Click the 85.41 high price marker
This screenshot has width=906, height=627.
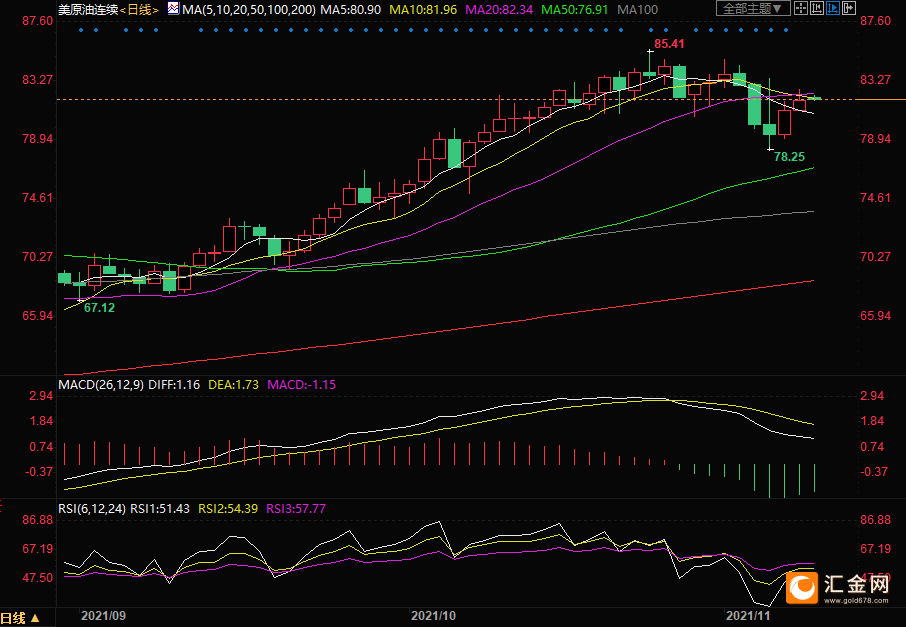[669, 45]
